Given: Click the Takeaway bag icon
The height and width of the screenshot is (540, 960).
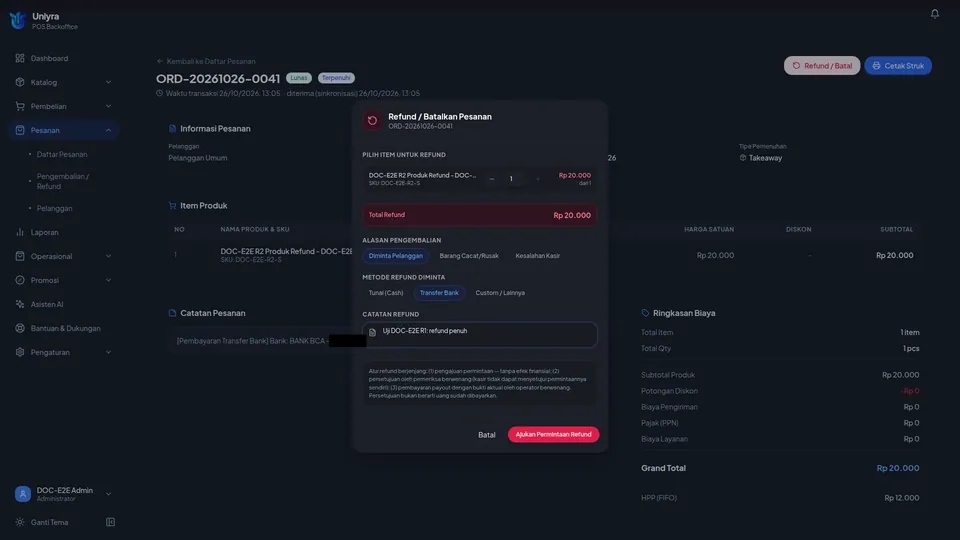Looking at the screenshot, I should (743, 158).
